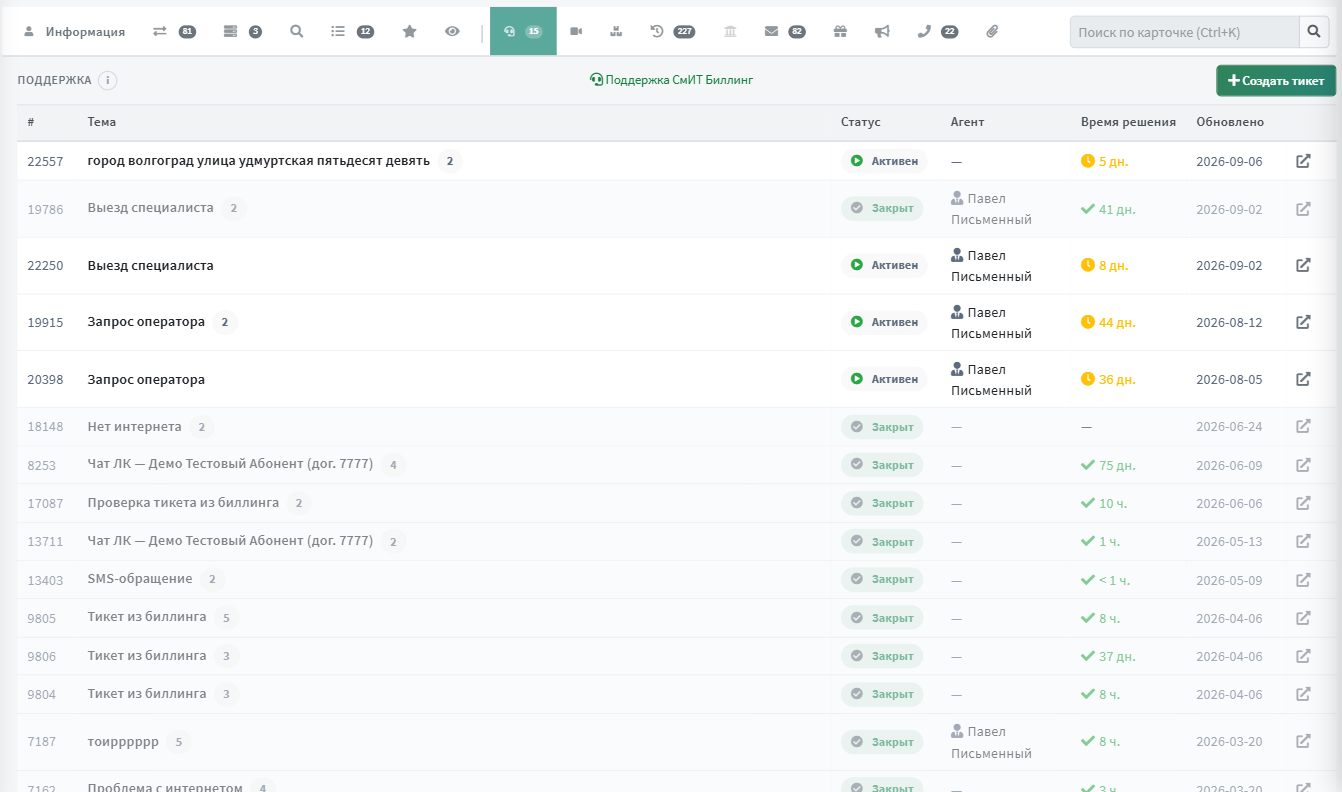Open the bank building tab
1342x792 pixels.
[x=730, y=31]
